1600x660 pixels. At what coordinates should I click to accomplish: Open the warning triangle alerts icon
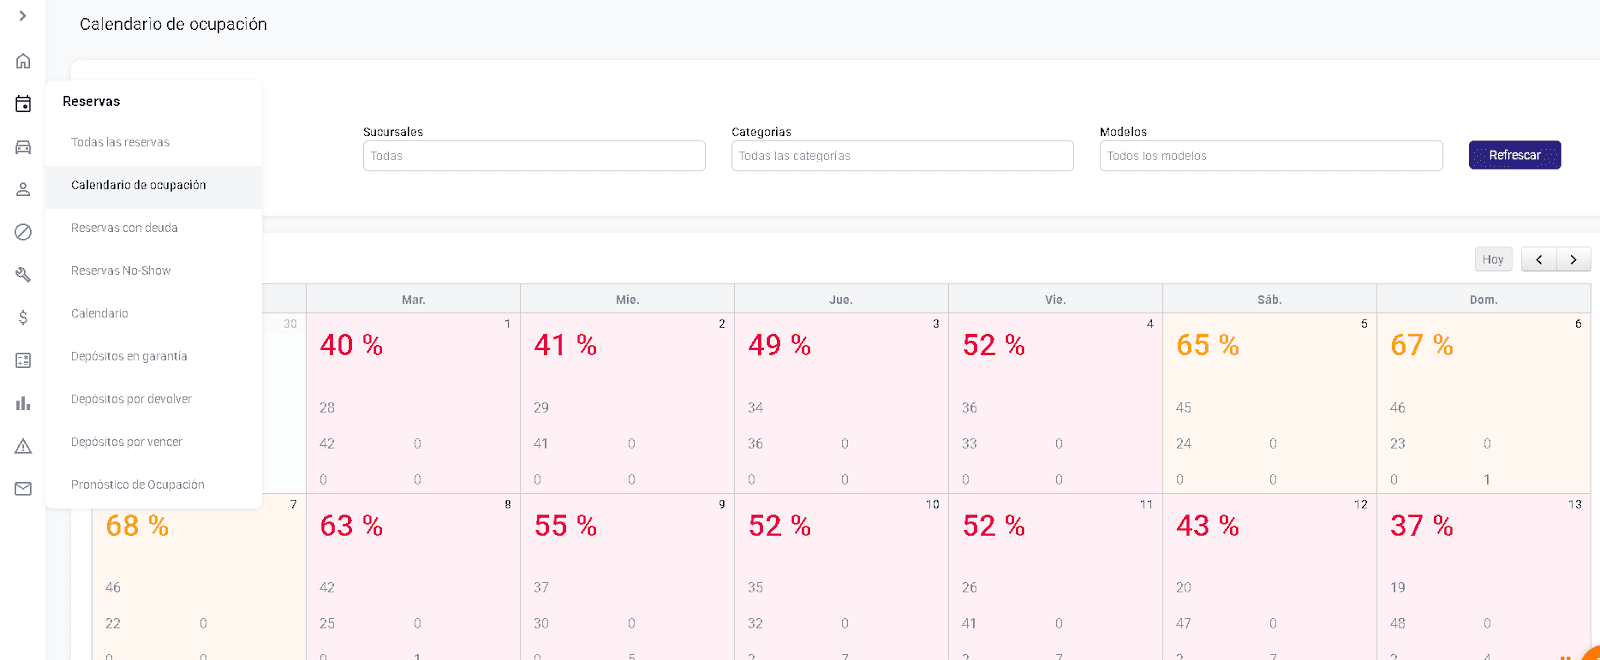tap(23, 446)
